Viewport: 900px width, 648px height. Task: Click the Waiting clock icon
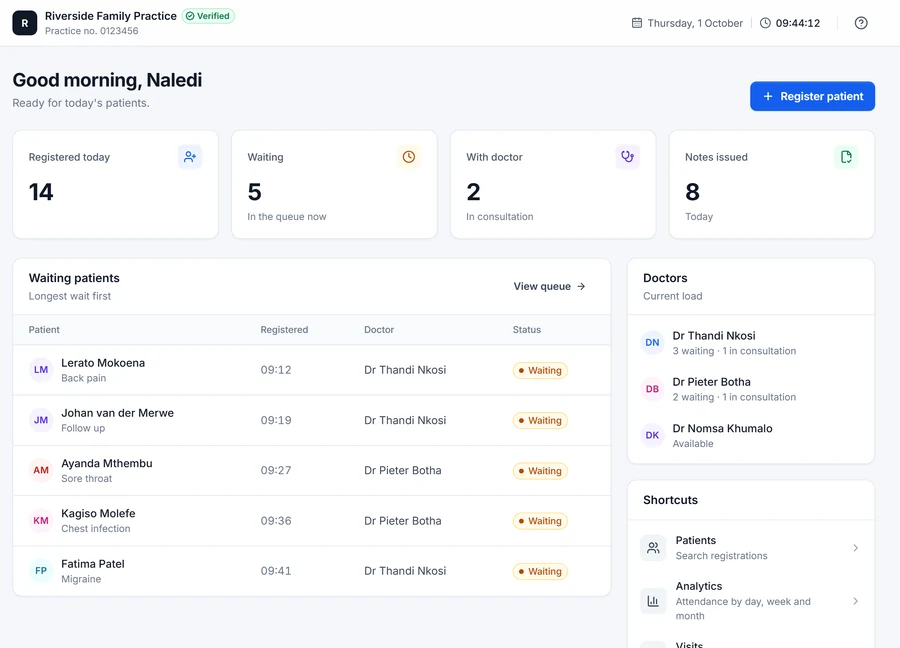[409, 157]
